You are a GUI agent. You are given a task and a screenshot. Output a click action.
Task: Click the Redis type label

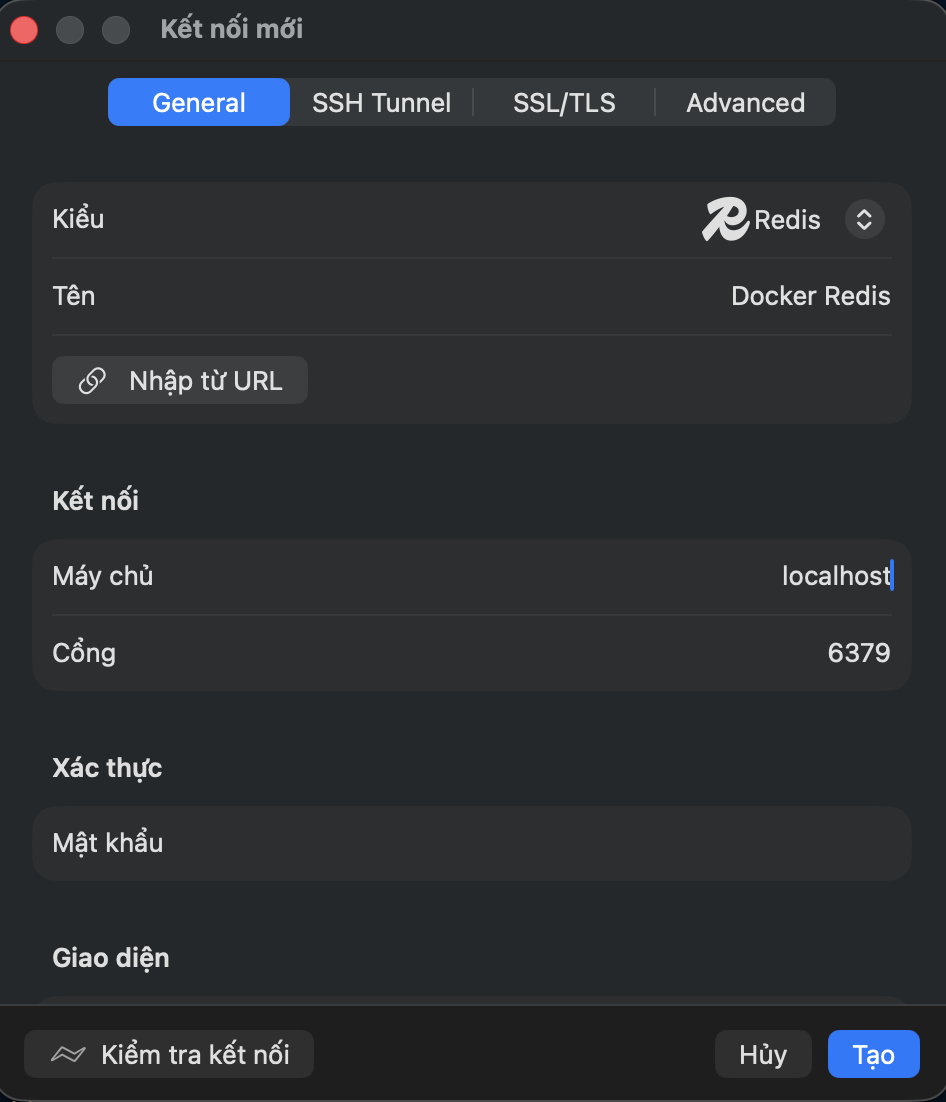(x=787, y=220)
